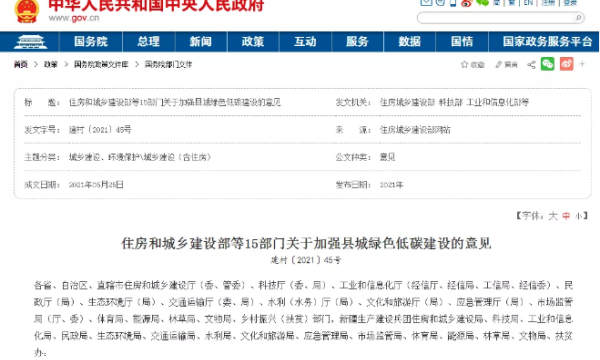Click the plus icon for more share options
Screen dimensions: 600x360
click(x=582, y=64)
